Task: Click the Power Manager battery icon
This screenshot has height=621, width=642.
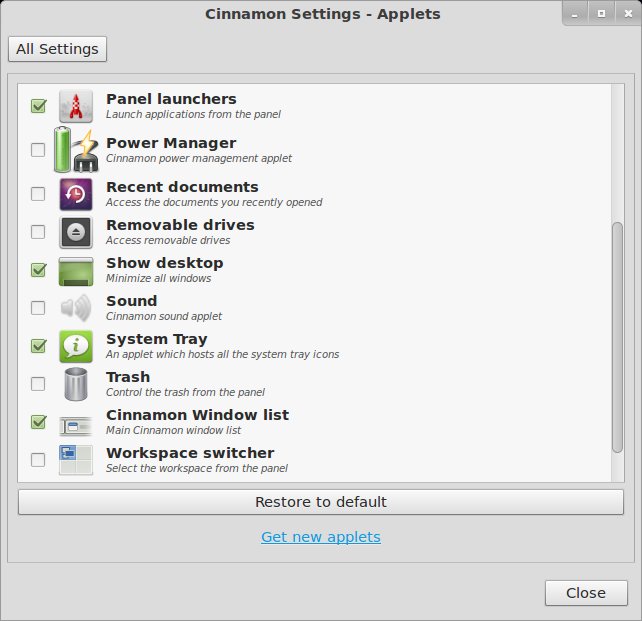Action: [x=76, y=150]
